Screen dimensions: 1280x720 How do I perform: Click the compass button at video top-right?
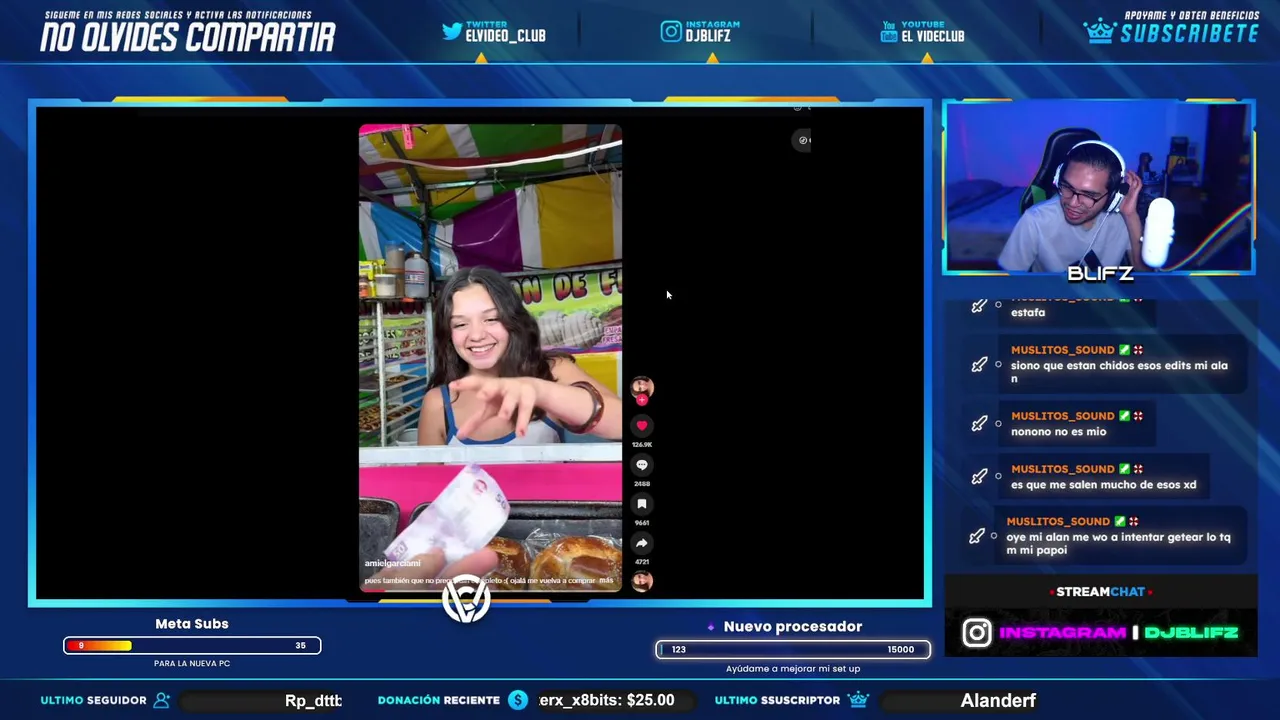click(802, 141)
